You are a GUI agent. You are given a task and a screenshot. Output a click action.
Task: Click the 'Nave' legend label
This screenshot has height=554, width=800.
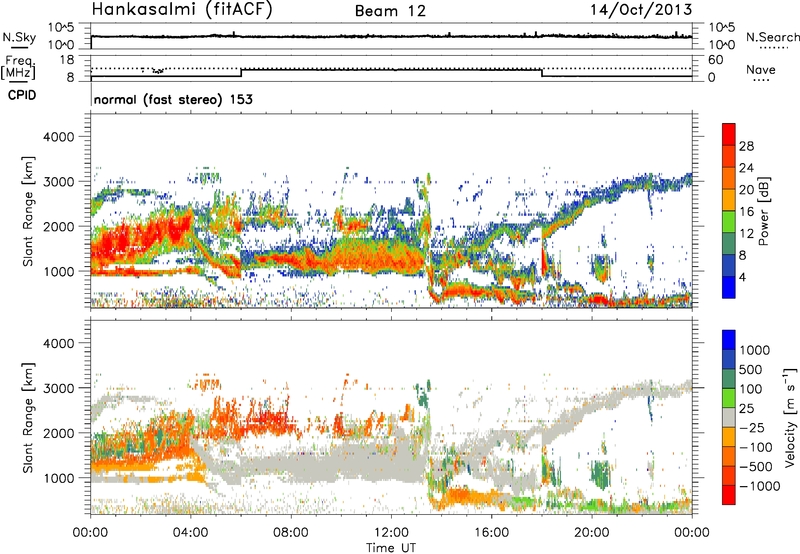(x=760, y=70)
